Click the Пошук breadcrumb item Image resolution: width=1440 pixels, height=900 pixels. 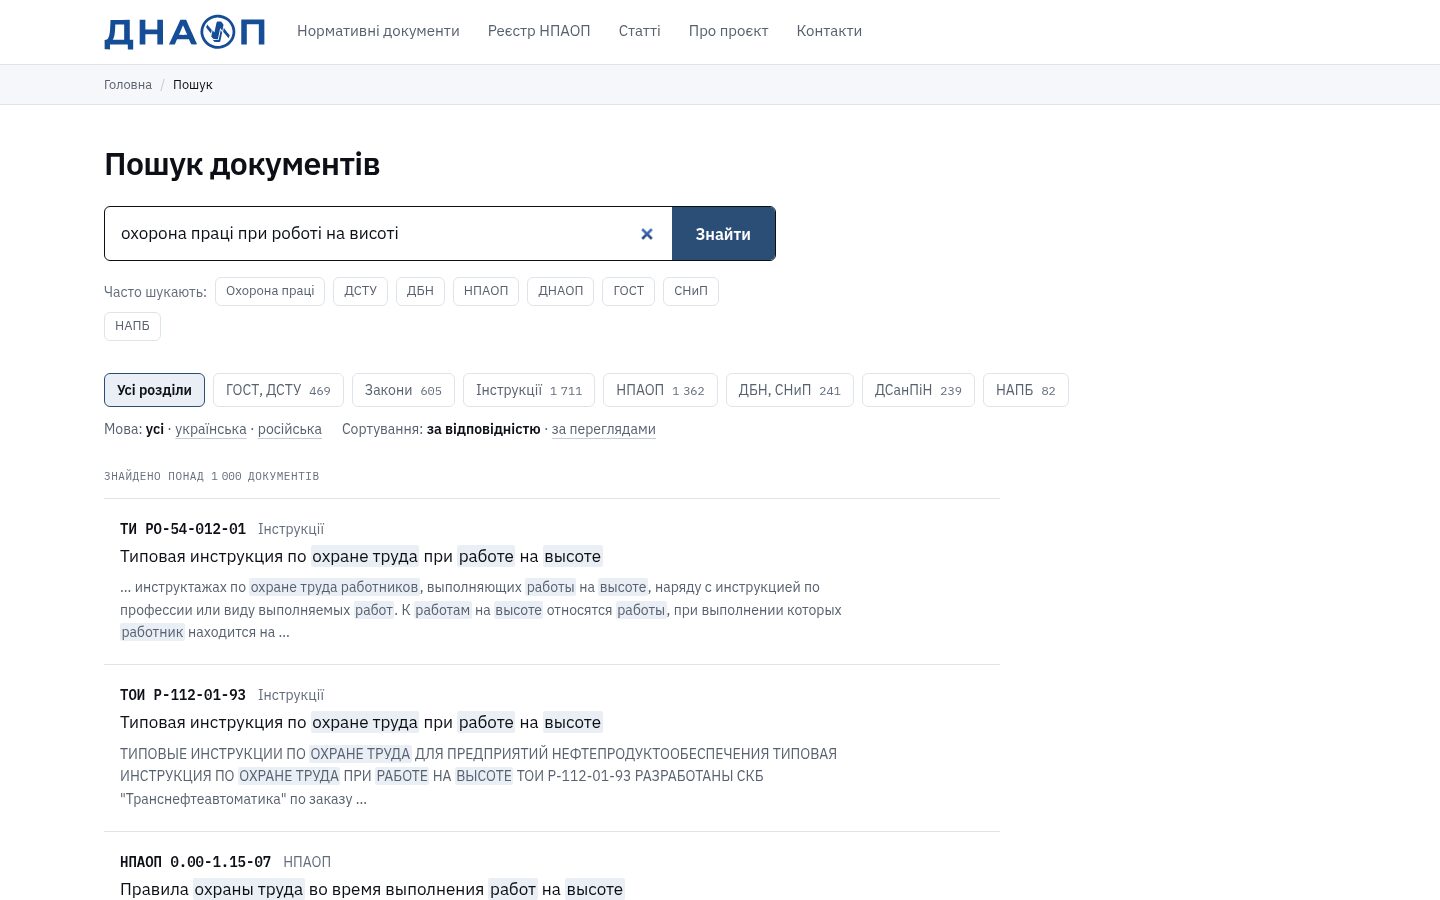coord(193,85)
